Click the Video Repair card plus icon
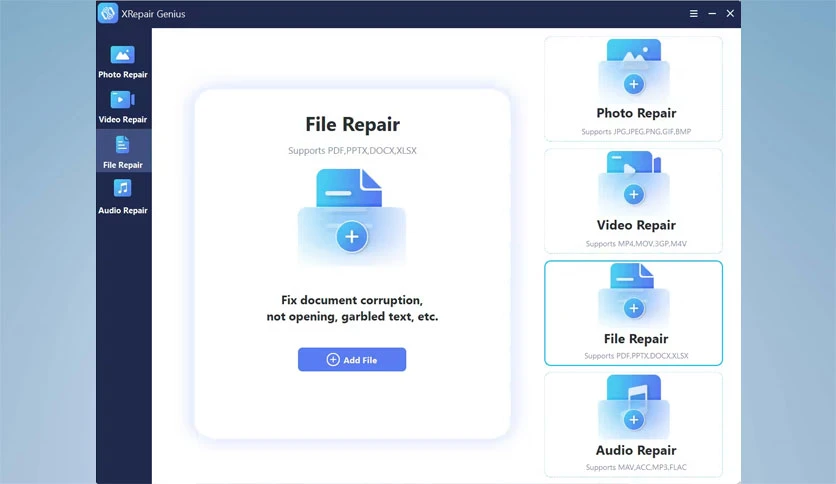Image resolution: width=836 pixels, height=484 pixels. point(634,194)
